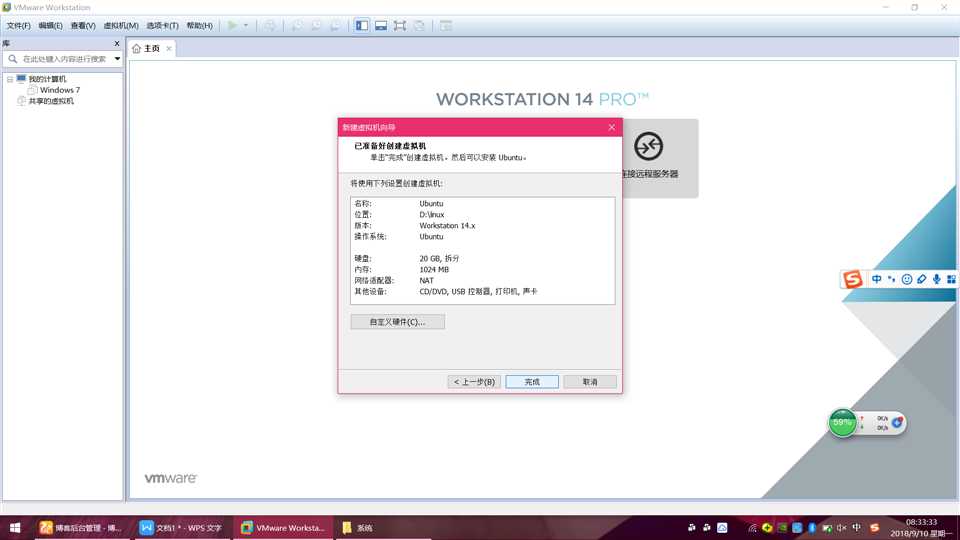Click the Unity mode toolbar icon
The width and height of the screenshot is (960, 540).
tap(419, 25)
